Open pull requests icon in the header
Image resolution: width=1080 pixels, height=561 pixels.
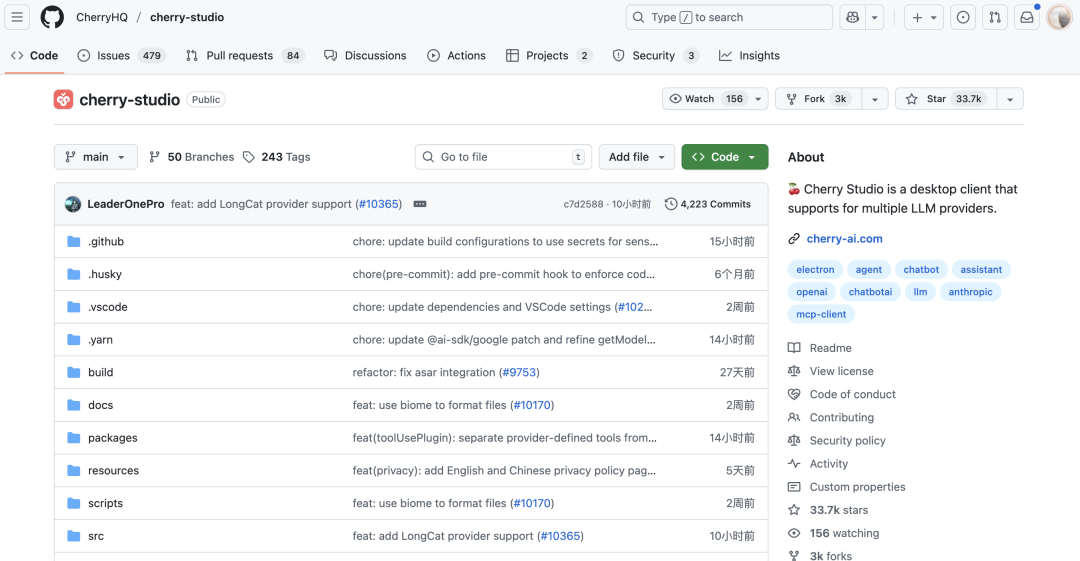point(995,17)
